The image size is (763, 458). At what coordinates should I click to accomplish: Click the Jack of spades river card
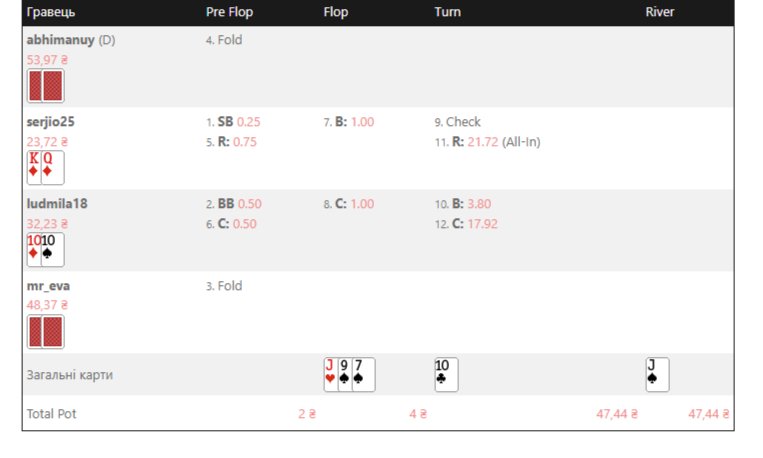[x=657, y=375]
